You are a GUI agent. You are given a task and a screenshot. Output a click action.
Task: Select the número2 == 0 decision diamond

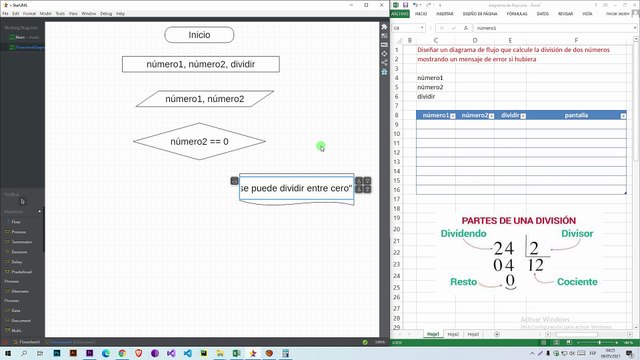[x=199, y=142]
